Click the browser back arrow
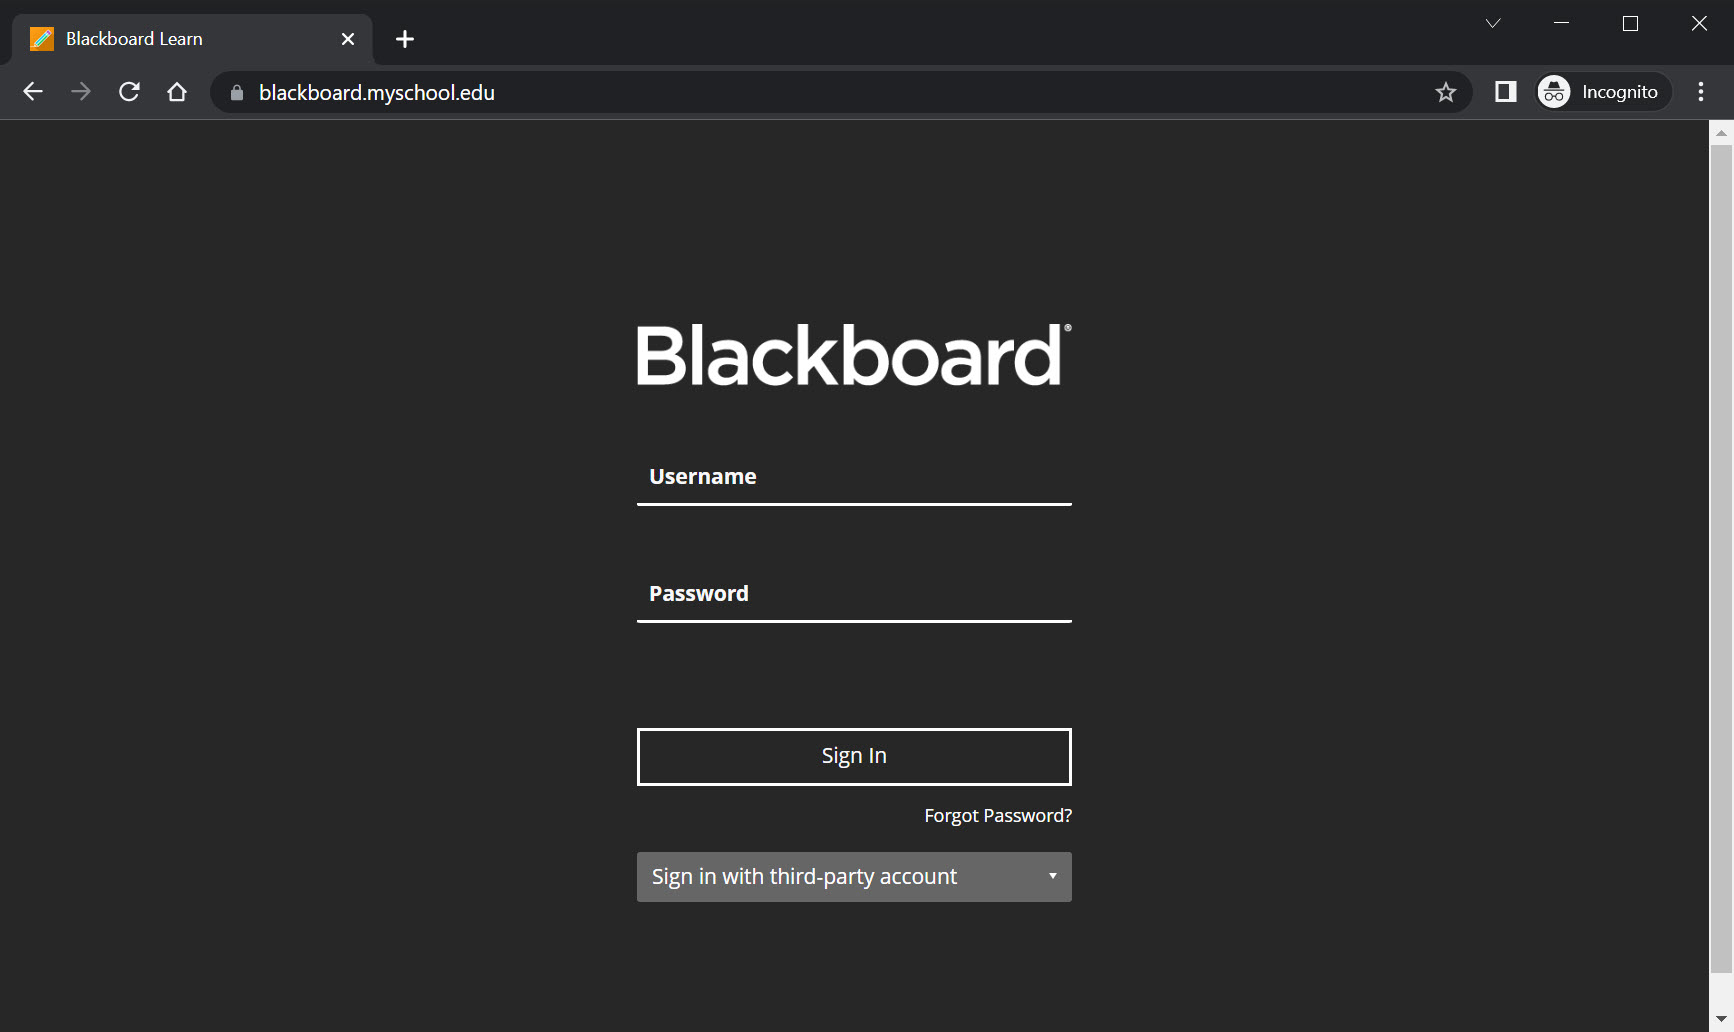Image resolution: width=1734 pixels, height=1032 pixels. [x=32, y=91]
